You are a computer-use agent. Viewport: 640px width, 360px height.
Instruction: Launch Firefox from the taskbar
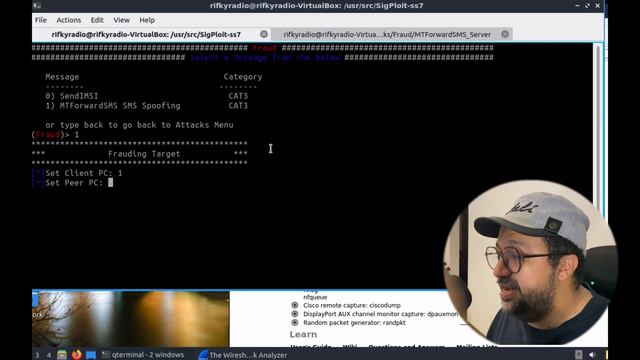[76, 355]
